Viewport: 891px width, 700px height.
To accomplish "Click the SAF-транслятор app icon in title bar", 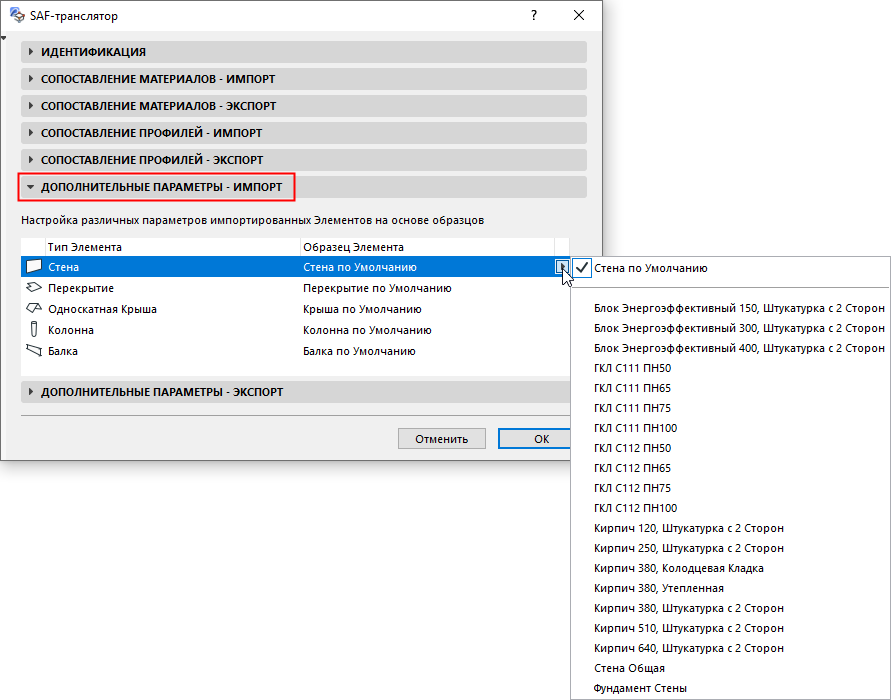I will point(18,15).
